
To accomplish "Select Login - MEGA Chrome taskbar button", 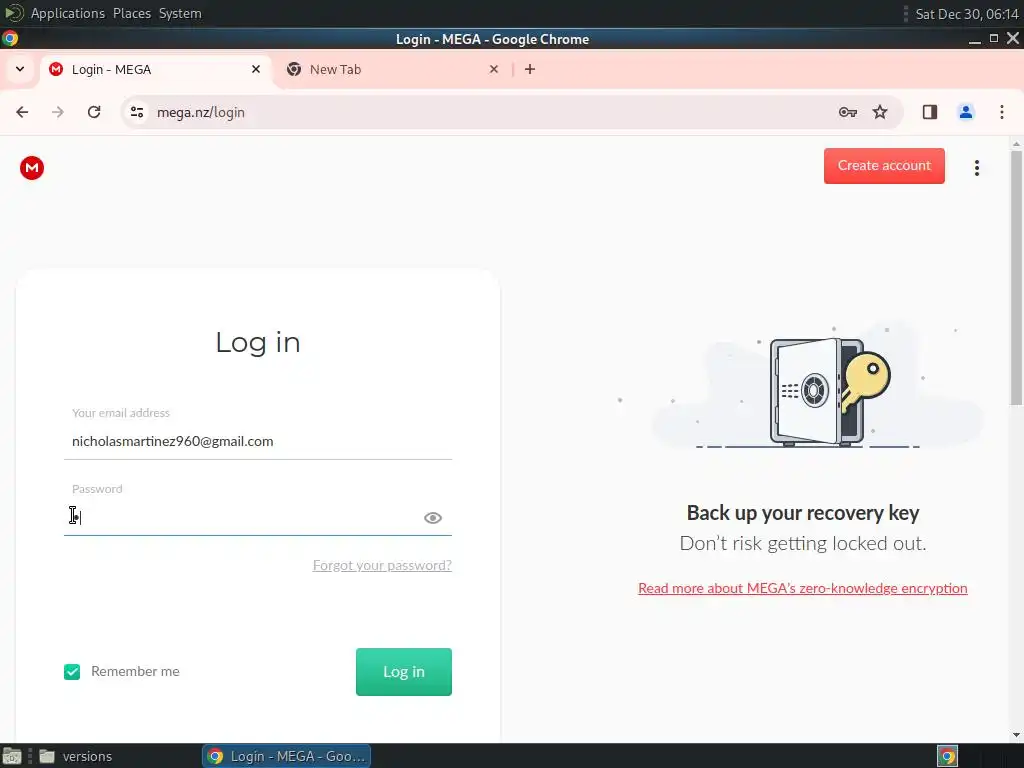I will pyautogui.click(x=287, y=756).
